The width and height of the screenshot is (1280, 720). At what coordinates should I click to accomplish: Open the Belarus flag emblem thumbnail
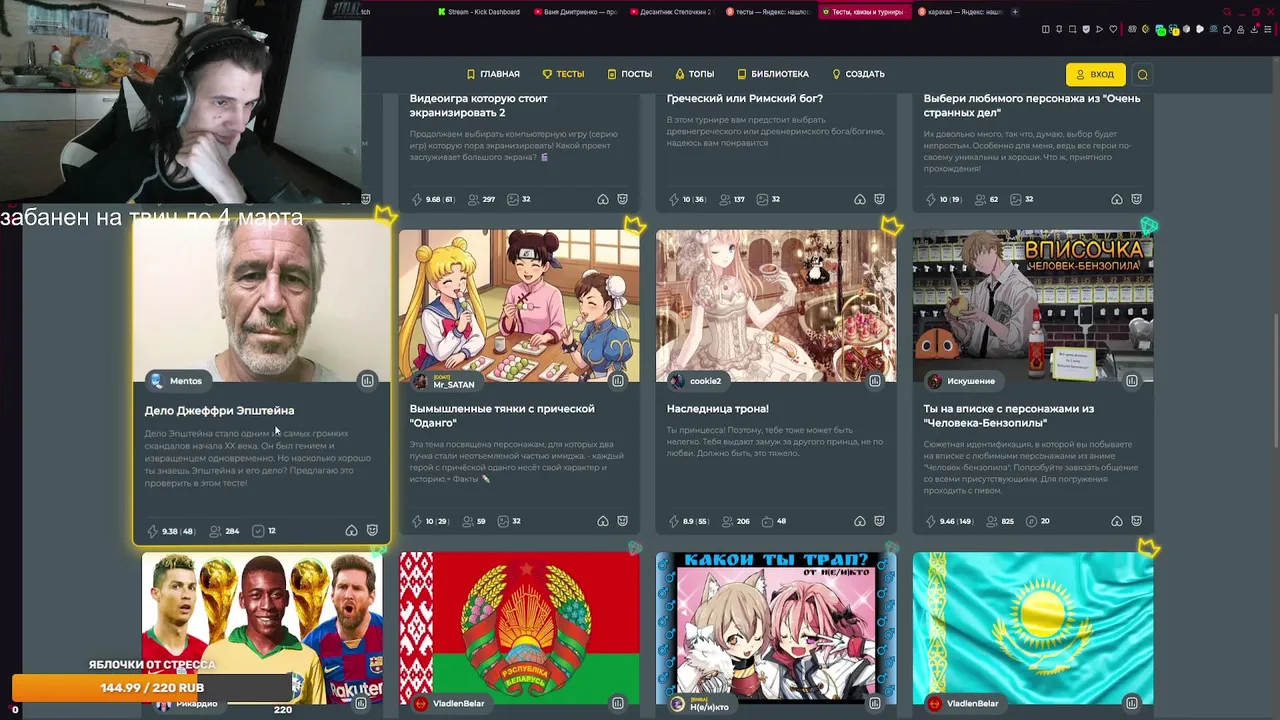tap(519, 629)
